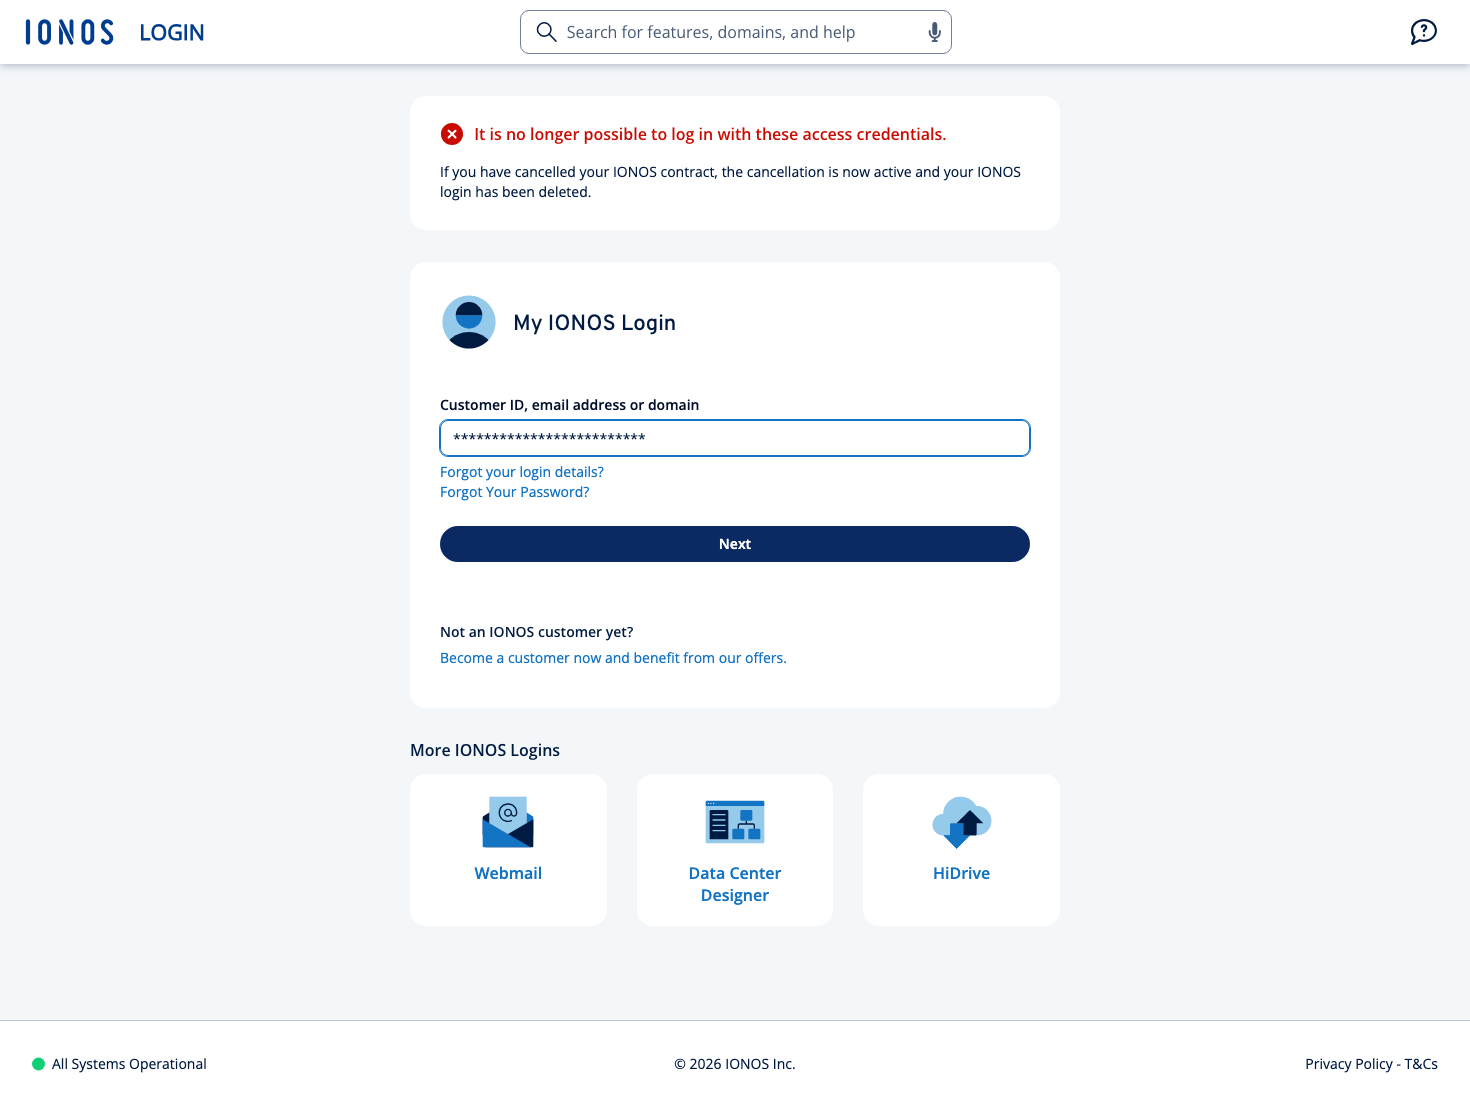Focus the features and domains search field
Viewport: 1470px width, 1106px height.
pos(736,32)
